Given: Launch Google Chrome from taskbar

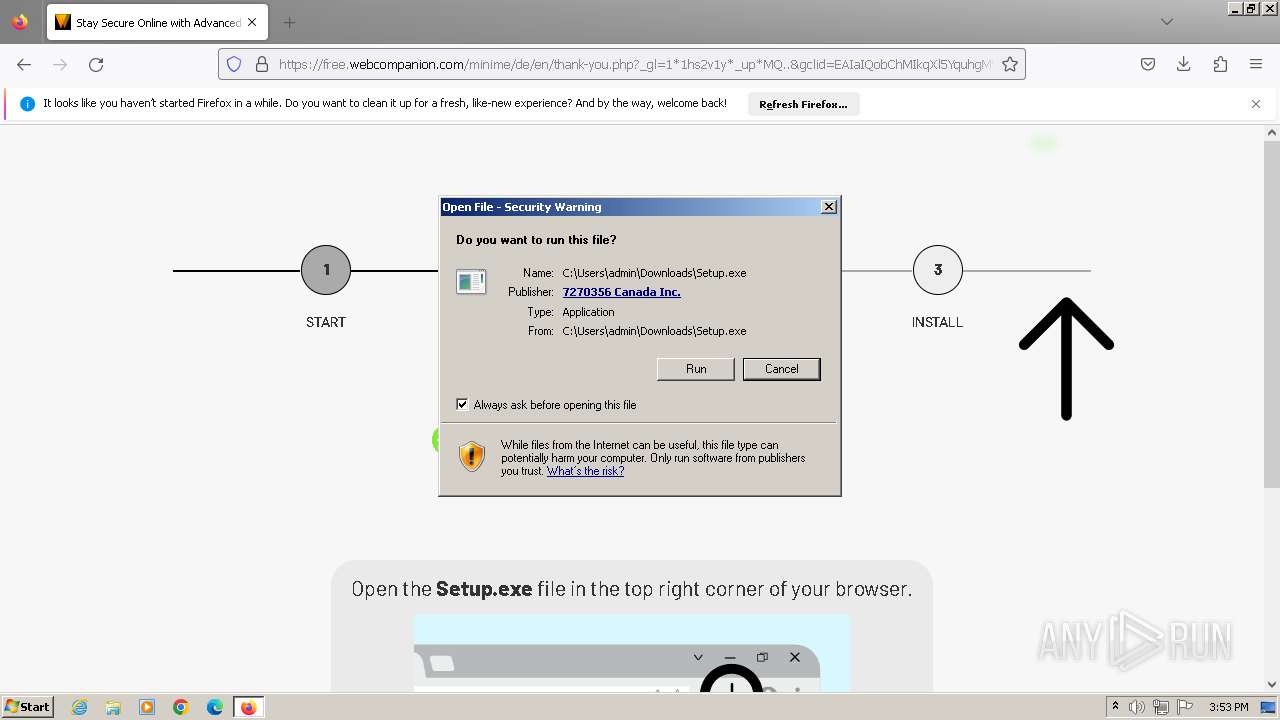Looking at the screenshot, I should [x=181, y=707].
